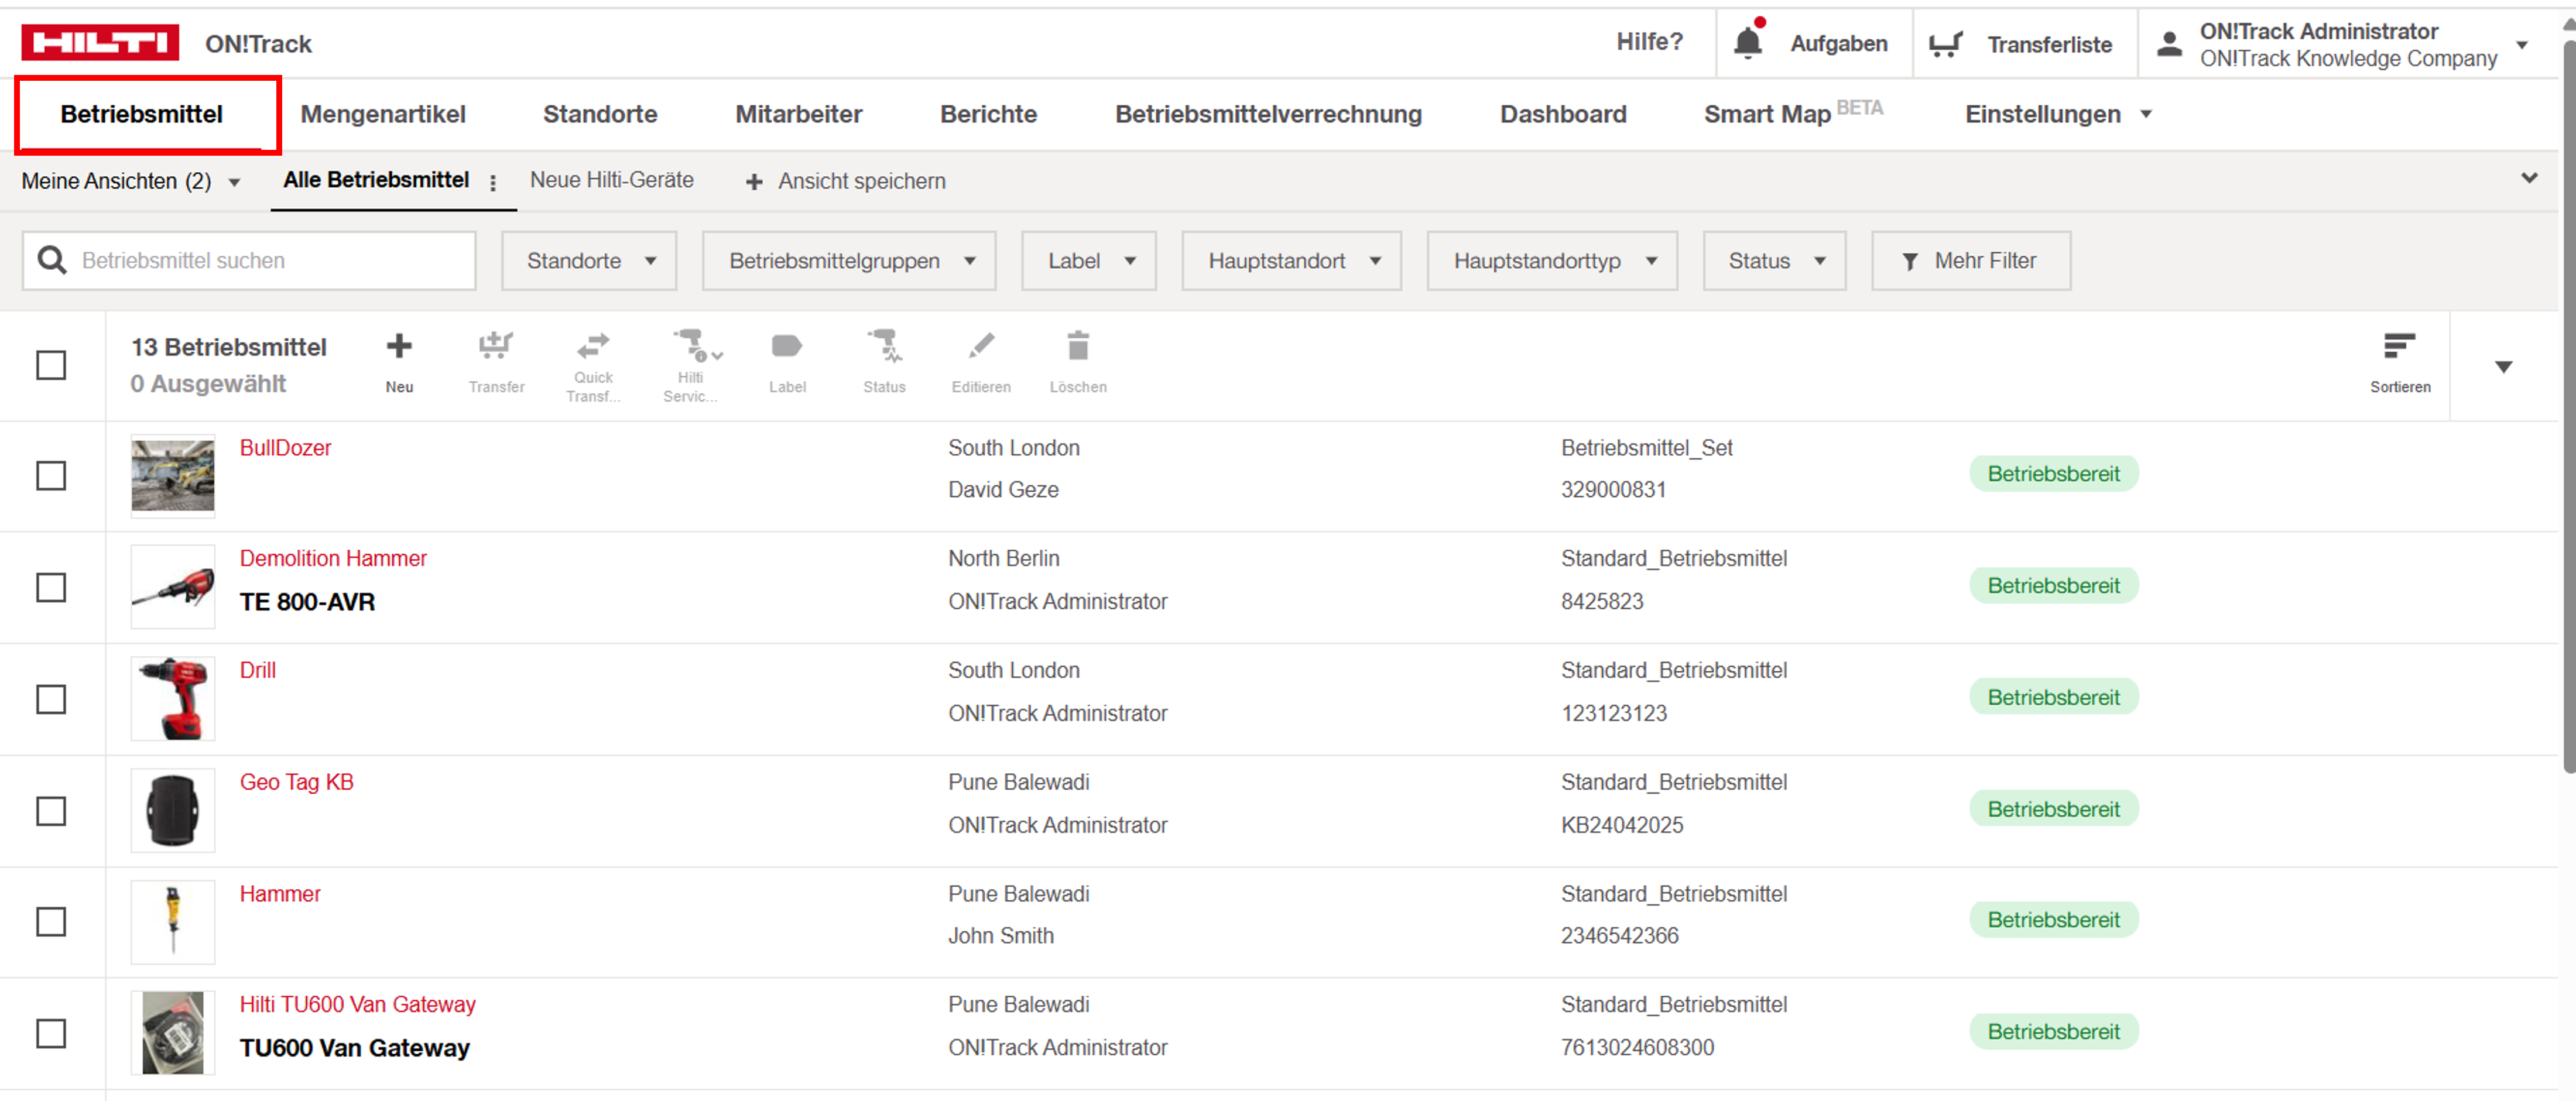Click Betriebsbereit status badge for Drill
Image resolution: width=2576 pixels, height=1101 pixels.
(x=2053, y=698)
